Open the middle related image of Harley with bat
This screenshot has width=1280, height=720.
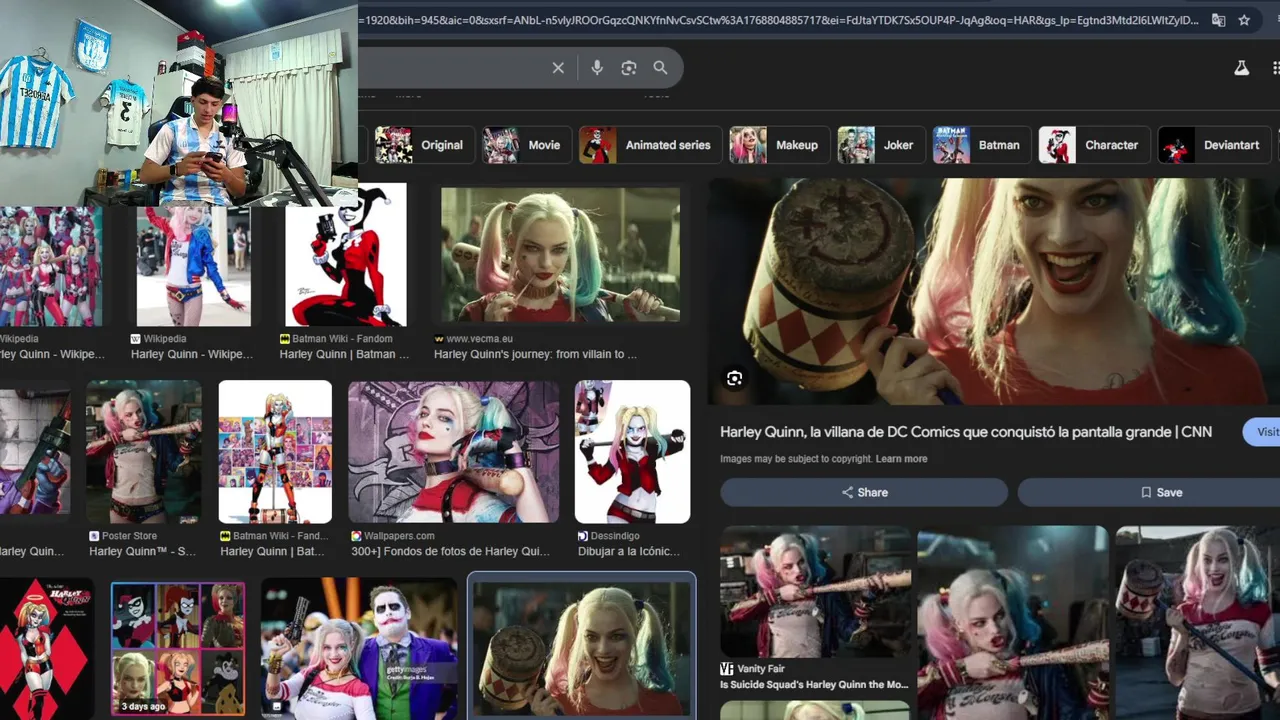point(1012,622)
